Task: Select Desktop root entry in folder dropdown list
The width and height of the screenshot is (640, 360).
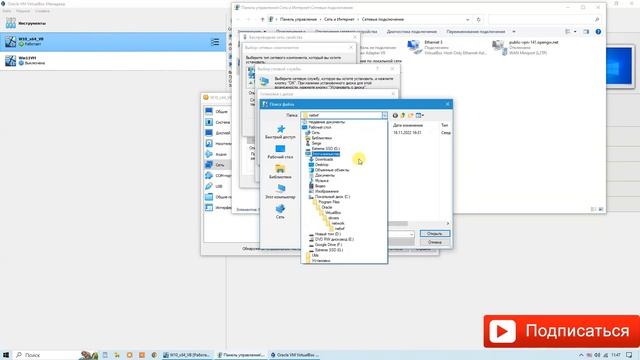Action: (320, 127)
